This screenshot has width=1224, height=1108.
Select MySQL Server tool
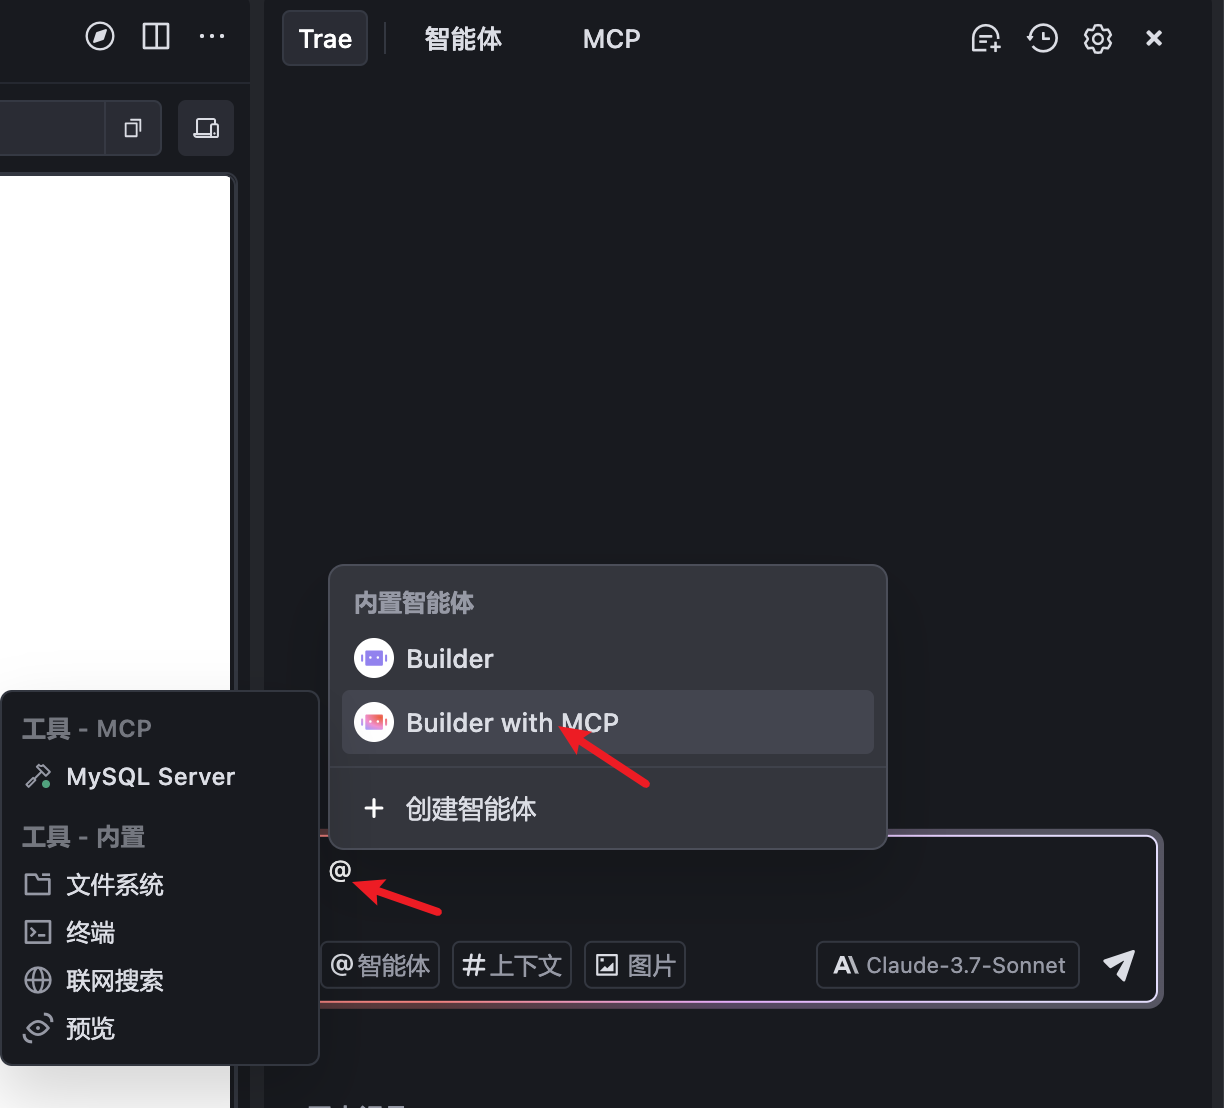[160, 777]
